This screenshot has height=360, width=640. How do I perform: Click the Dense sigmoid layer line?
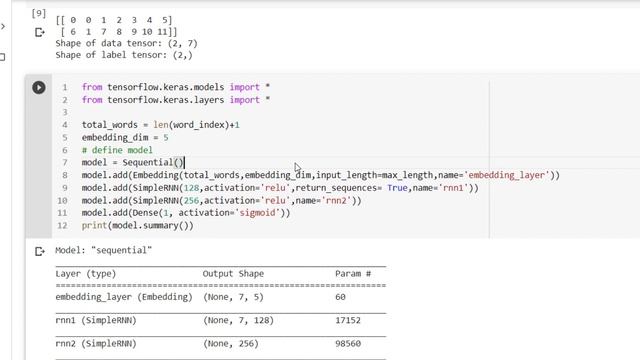click(x=186, y=213)
